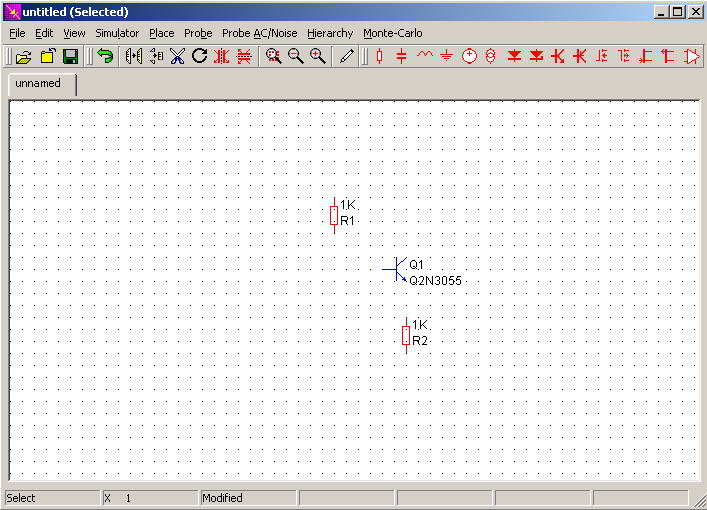Open the Monte-Carlo menu
This screenshot has height=510, width=707.
click(x=393, y=33)
